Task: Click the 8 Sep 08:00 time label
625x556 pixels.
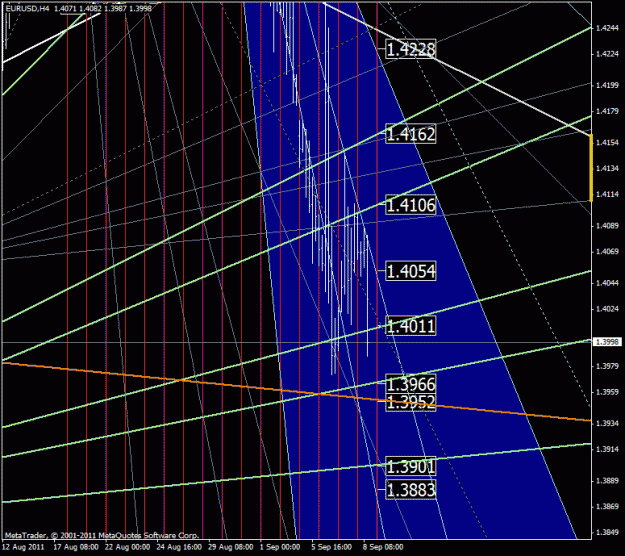Action: tap(383, 547)
